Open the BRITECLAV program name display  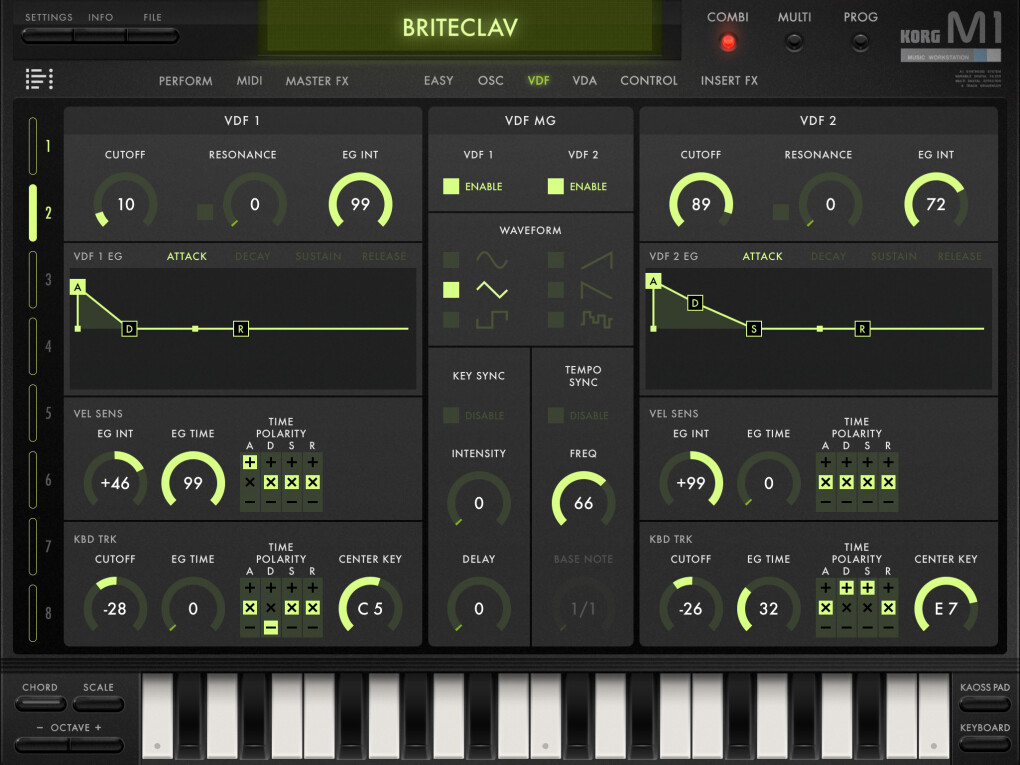[x=460, y=27]
